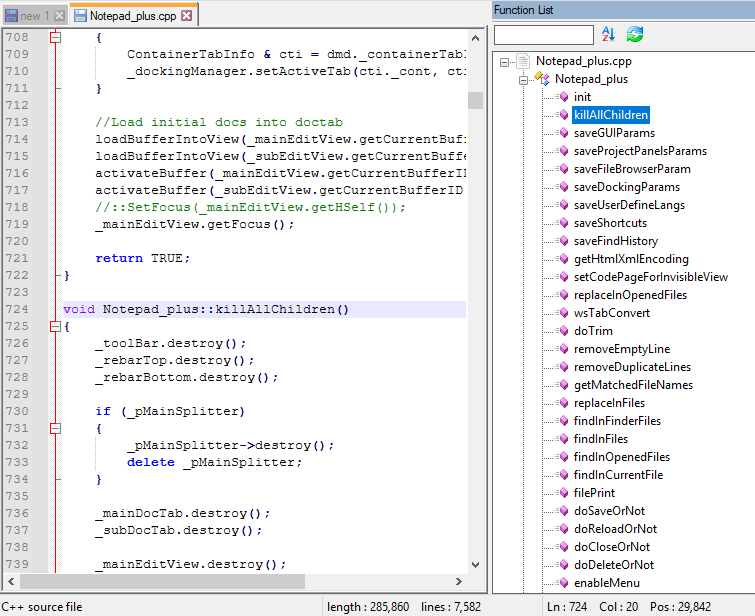The width and height of the screenshot is (755, 616).
Task: Select getMatchedFileNames entry
Action: click(x=633, y=385)
